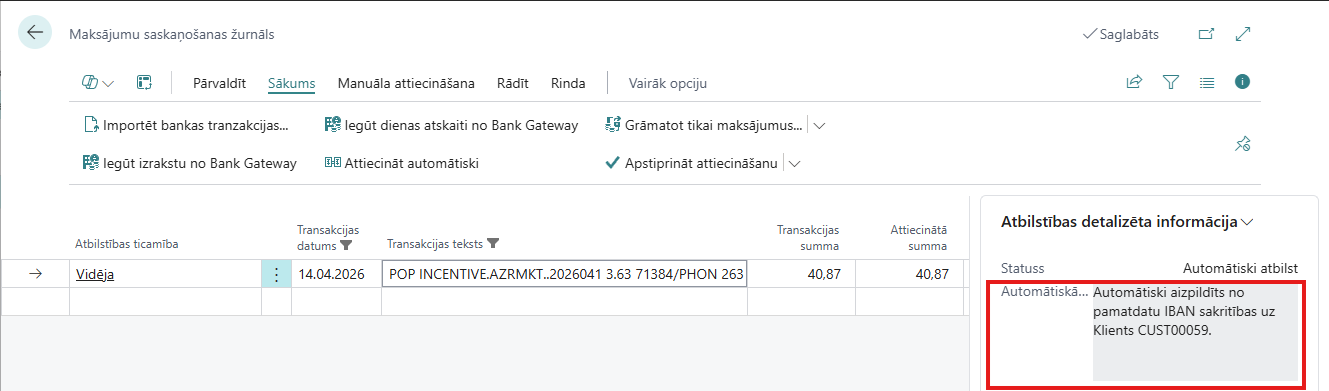Viewport: 1329px width, 391px height.
Task: Click the share icon
Action: click(1134, 83)
